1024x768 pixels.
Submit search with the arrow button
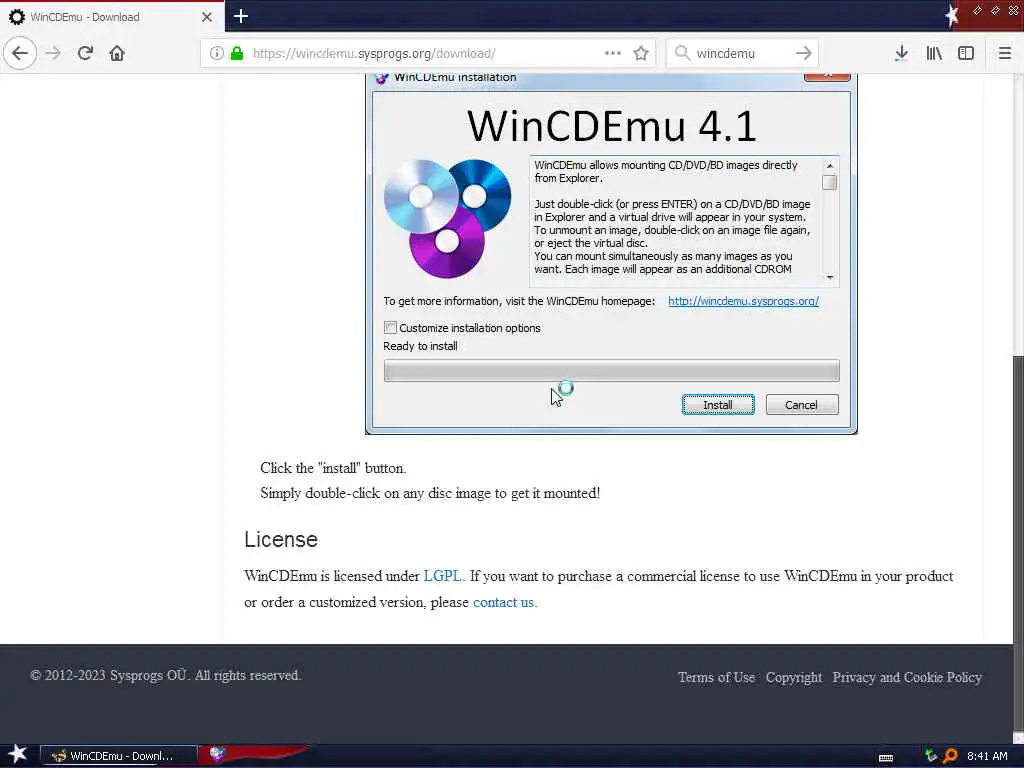pyautogui.click(x=804, y=53)
